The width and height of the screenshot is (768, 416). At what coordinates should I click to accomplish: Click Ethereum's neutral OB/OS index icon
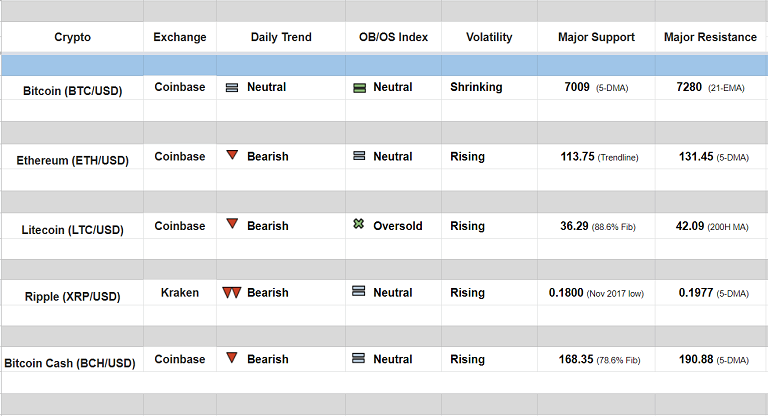[x=359, y=156]
